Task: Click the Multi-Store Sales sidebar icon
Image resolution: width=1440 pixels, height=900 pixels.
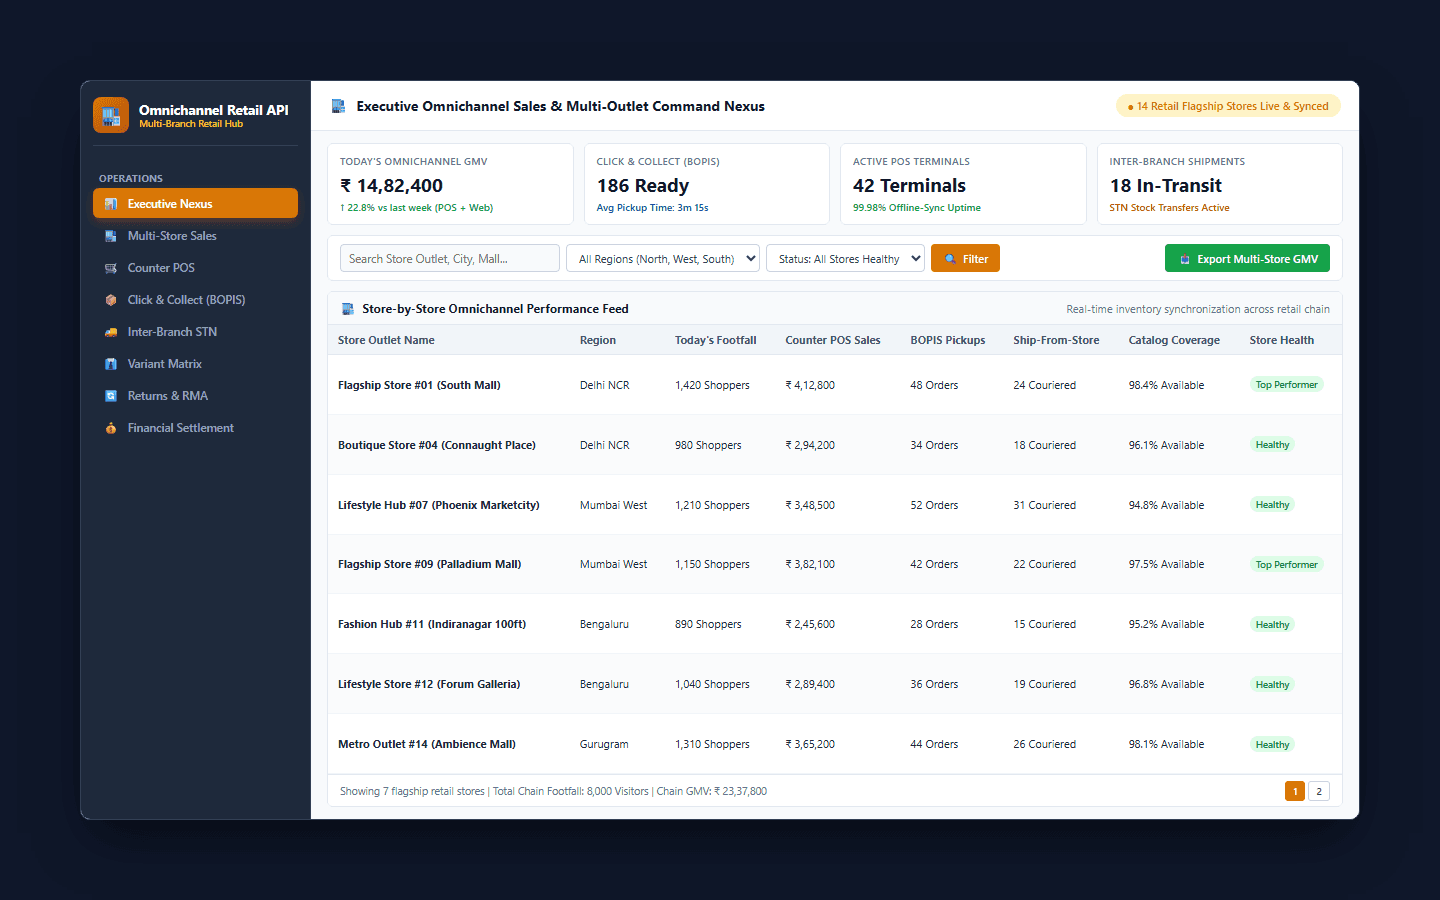Action: point(111,236)
